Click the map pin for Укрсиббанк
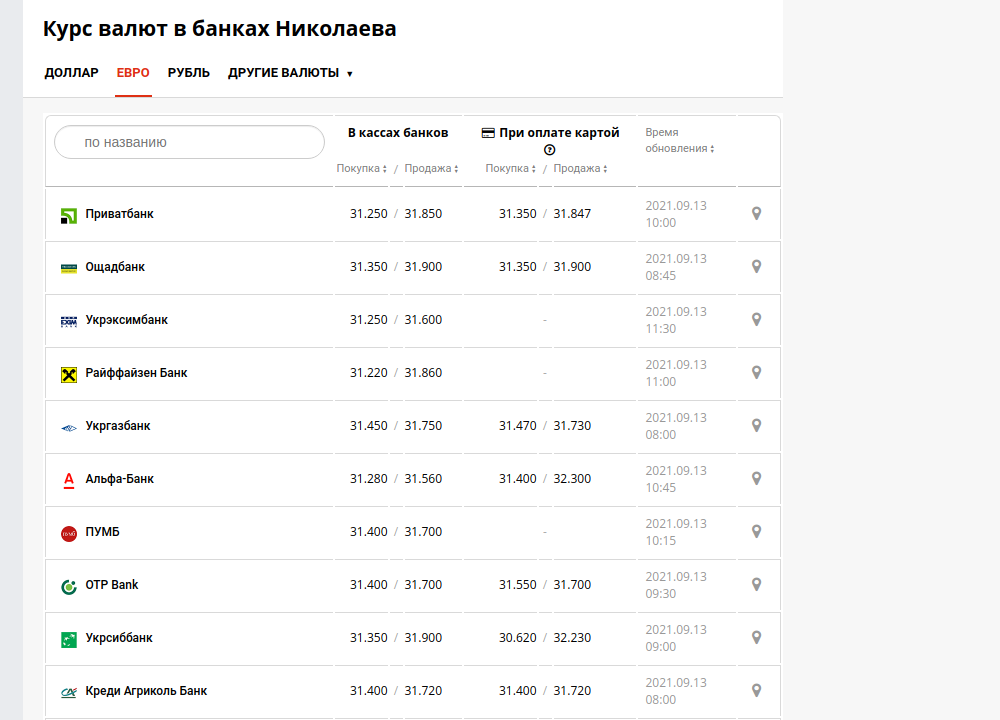1000x720 pixels. (756, 637)
